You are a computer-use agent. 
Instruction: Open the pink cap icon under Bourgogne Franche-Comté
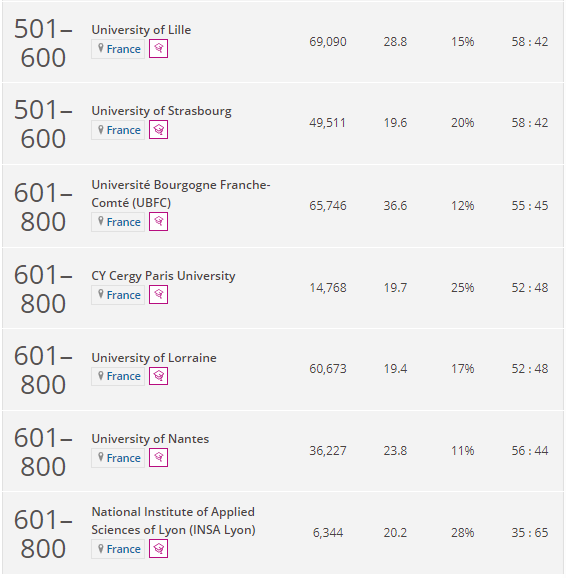point(159,222)
